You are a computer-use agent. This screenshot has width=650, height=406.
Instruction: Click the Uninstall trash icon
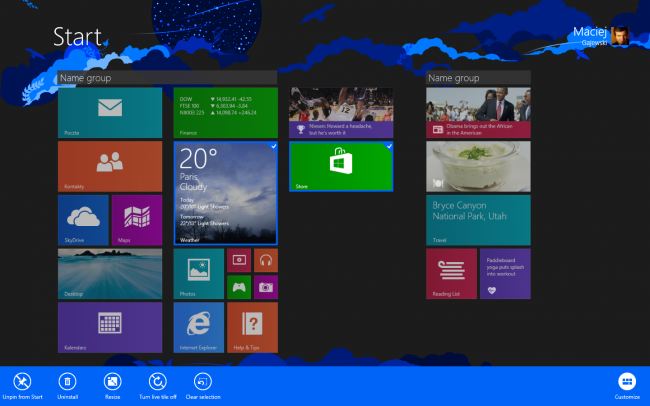tap(68, 381)
